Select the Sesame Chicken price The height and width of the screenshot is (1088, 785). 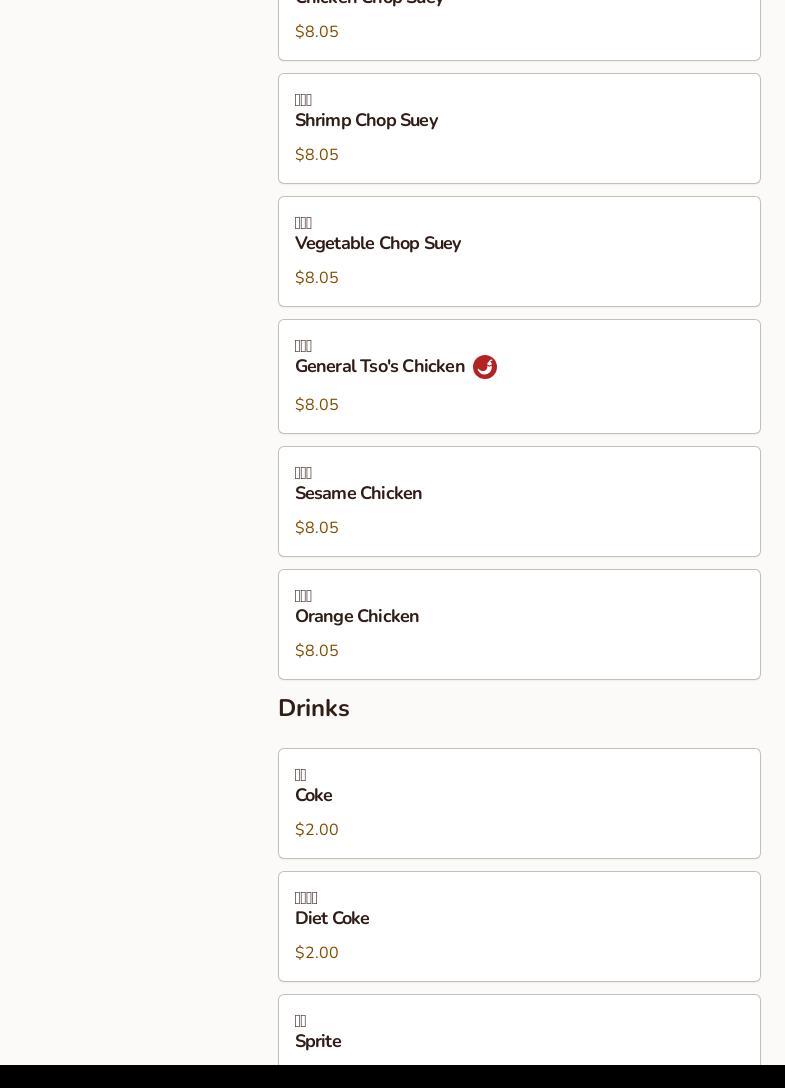pyautogui.click(x=316, y=528)
